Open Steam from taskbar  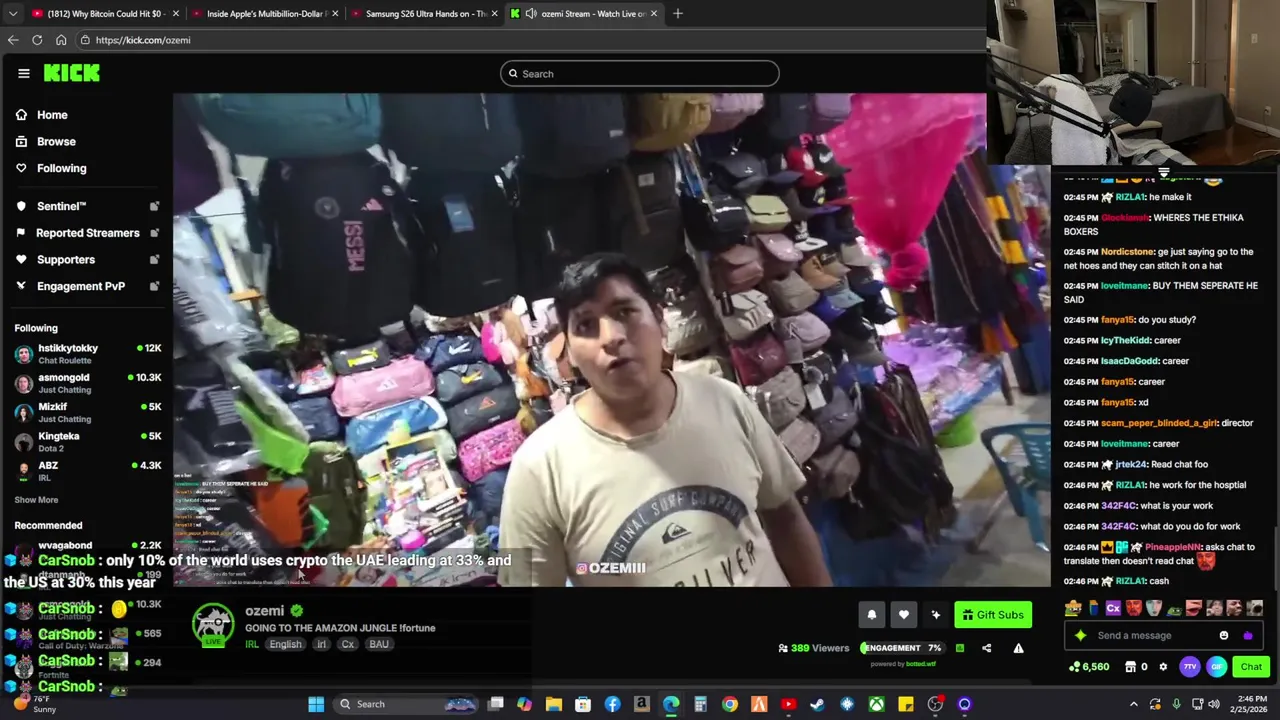coord(818,704)
